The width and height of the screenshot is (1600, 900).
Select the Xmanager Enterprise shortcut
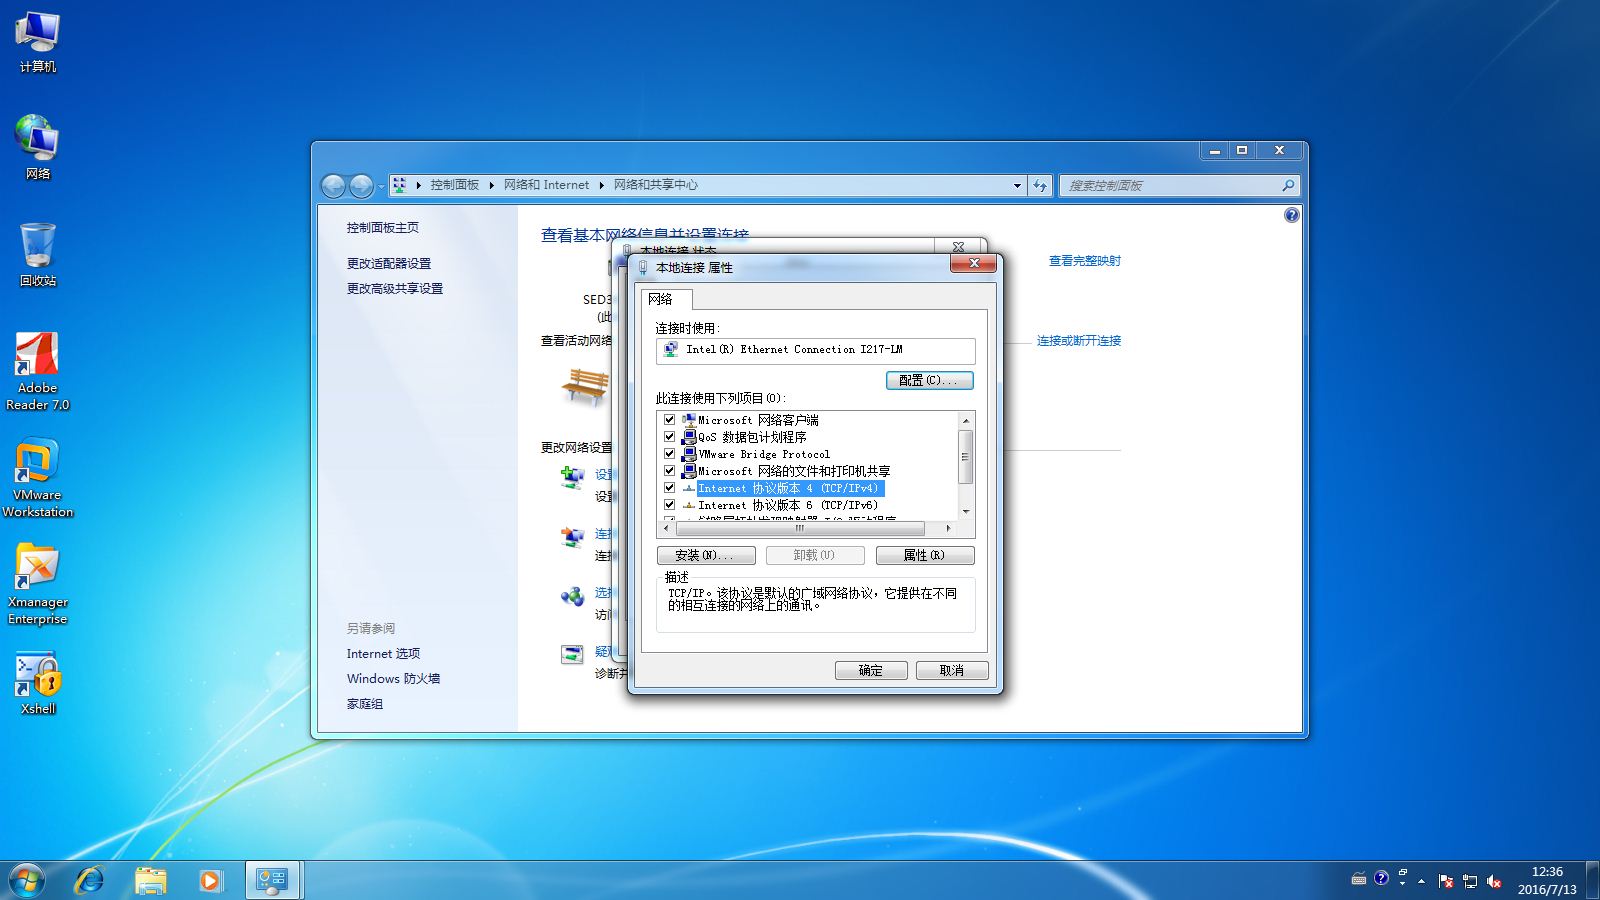point(37,585)
